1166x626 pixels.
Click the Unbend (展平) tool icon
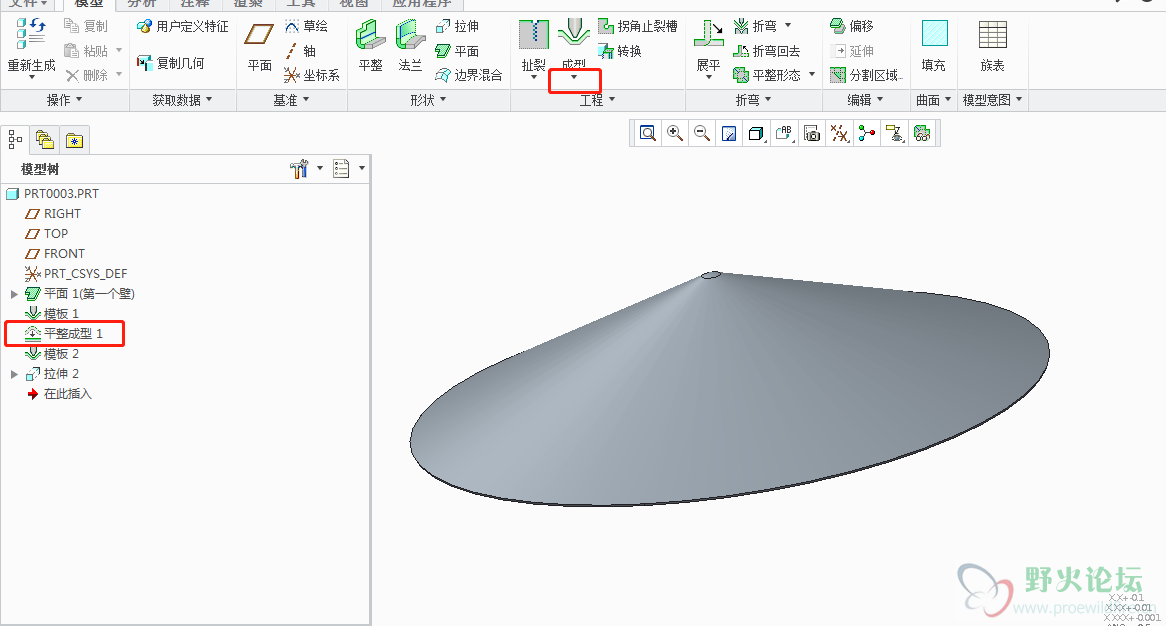click(708, 36)
